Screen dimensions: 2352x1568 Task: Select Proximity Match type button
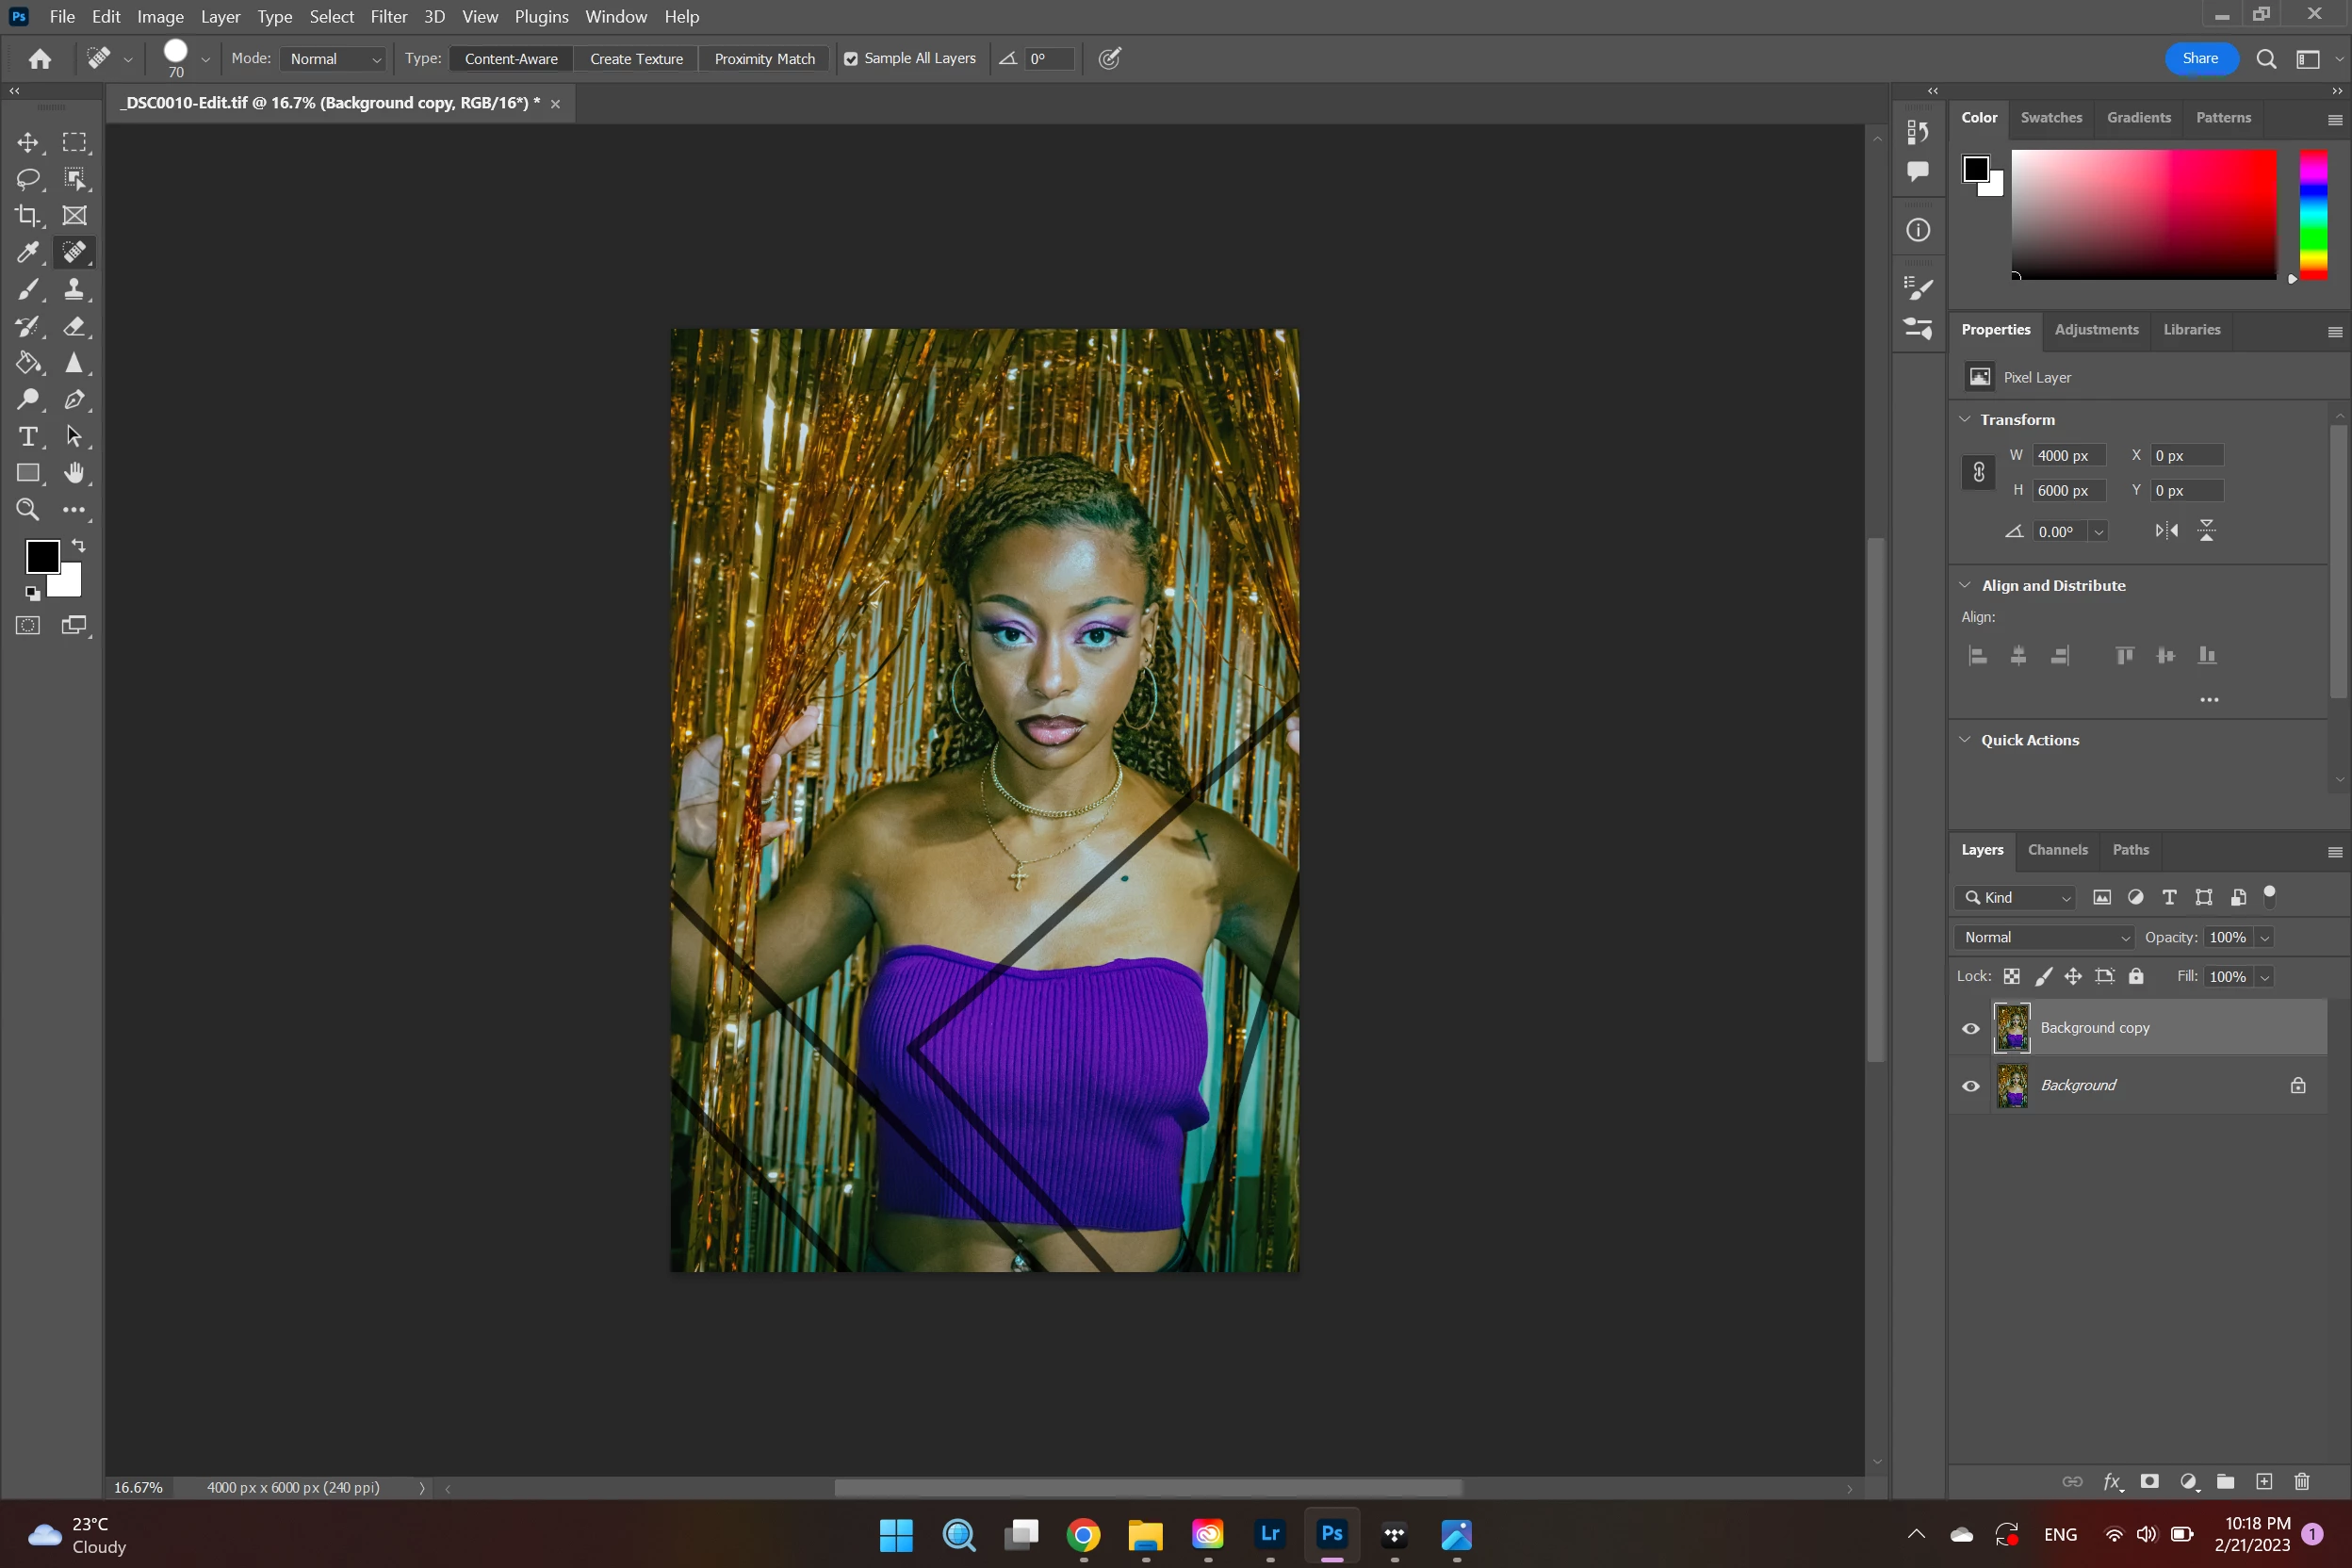pos(764,59)
